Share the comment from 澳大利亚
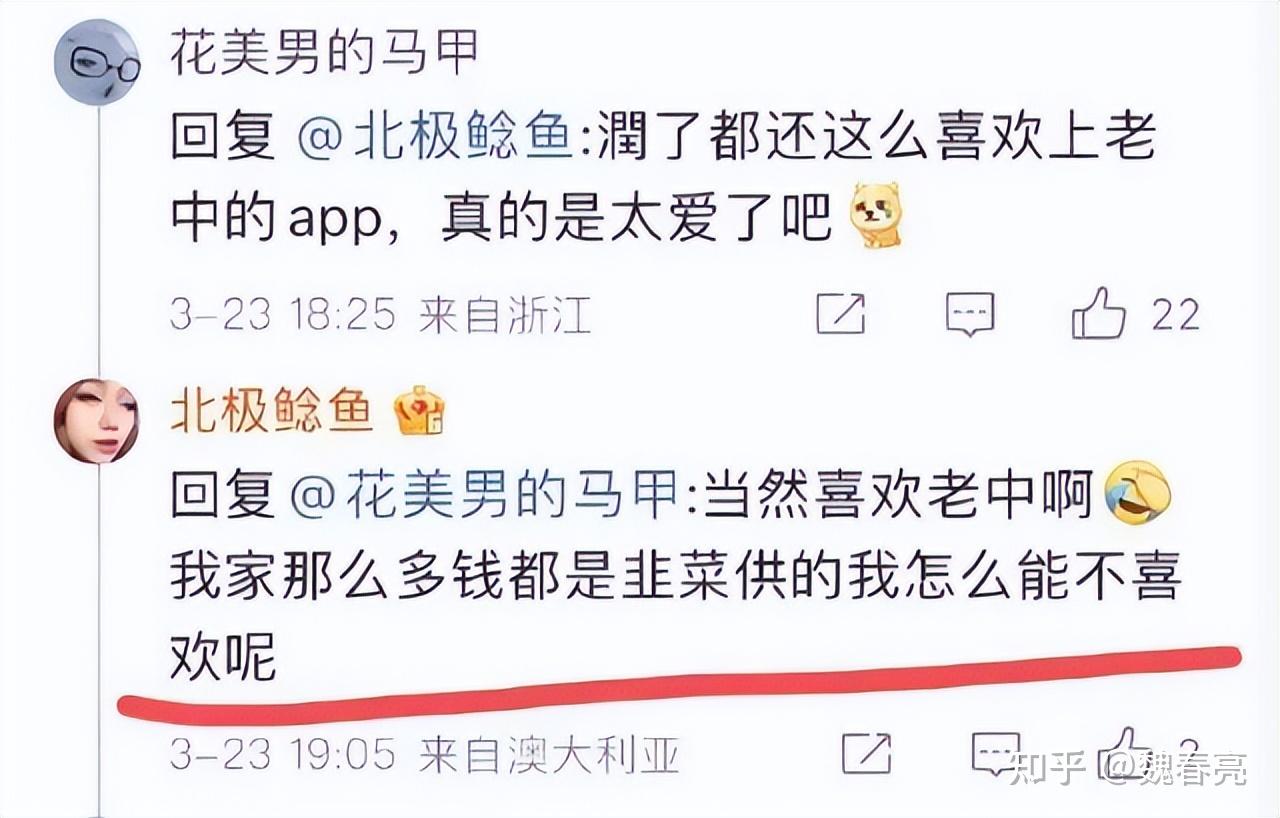 tap(866, 753)
